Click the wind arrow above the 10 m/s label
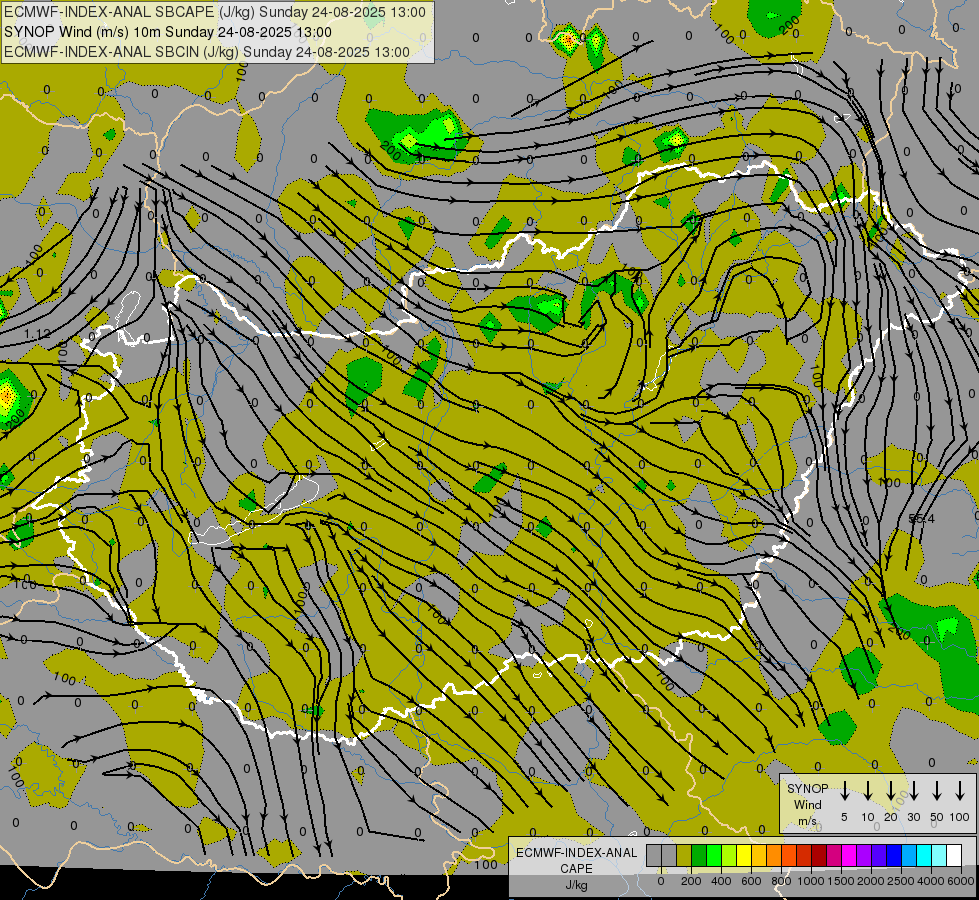 pyautogui.click(x=867, y=791)
